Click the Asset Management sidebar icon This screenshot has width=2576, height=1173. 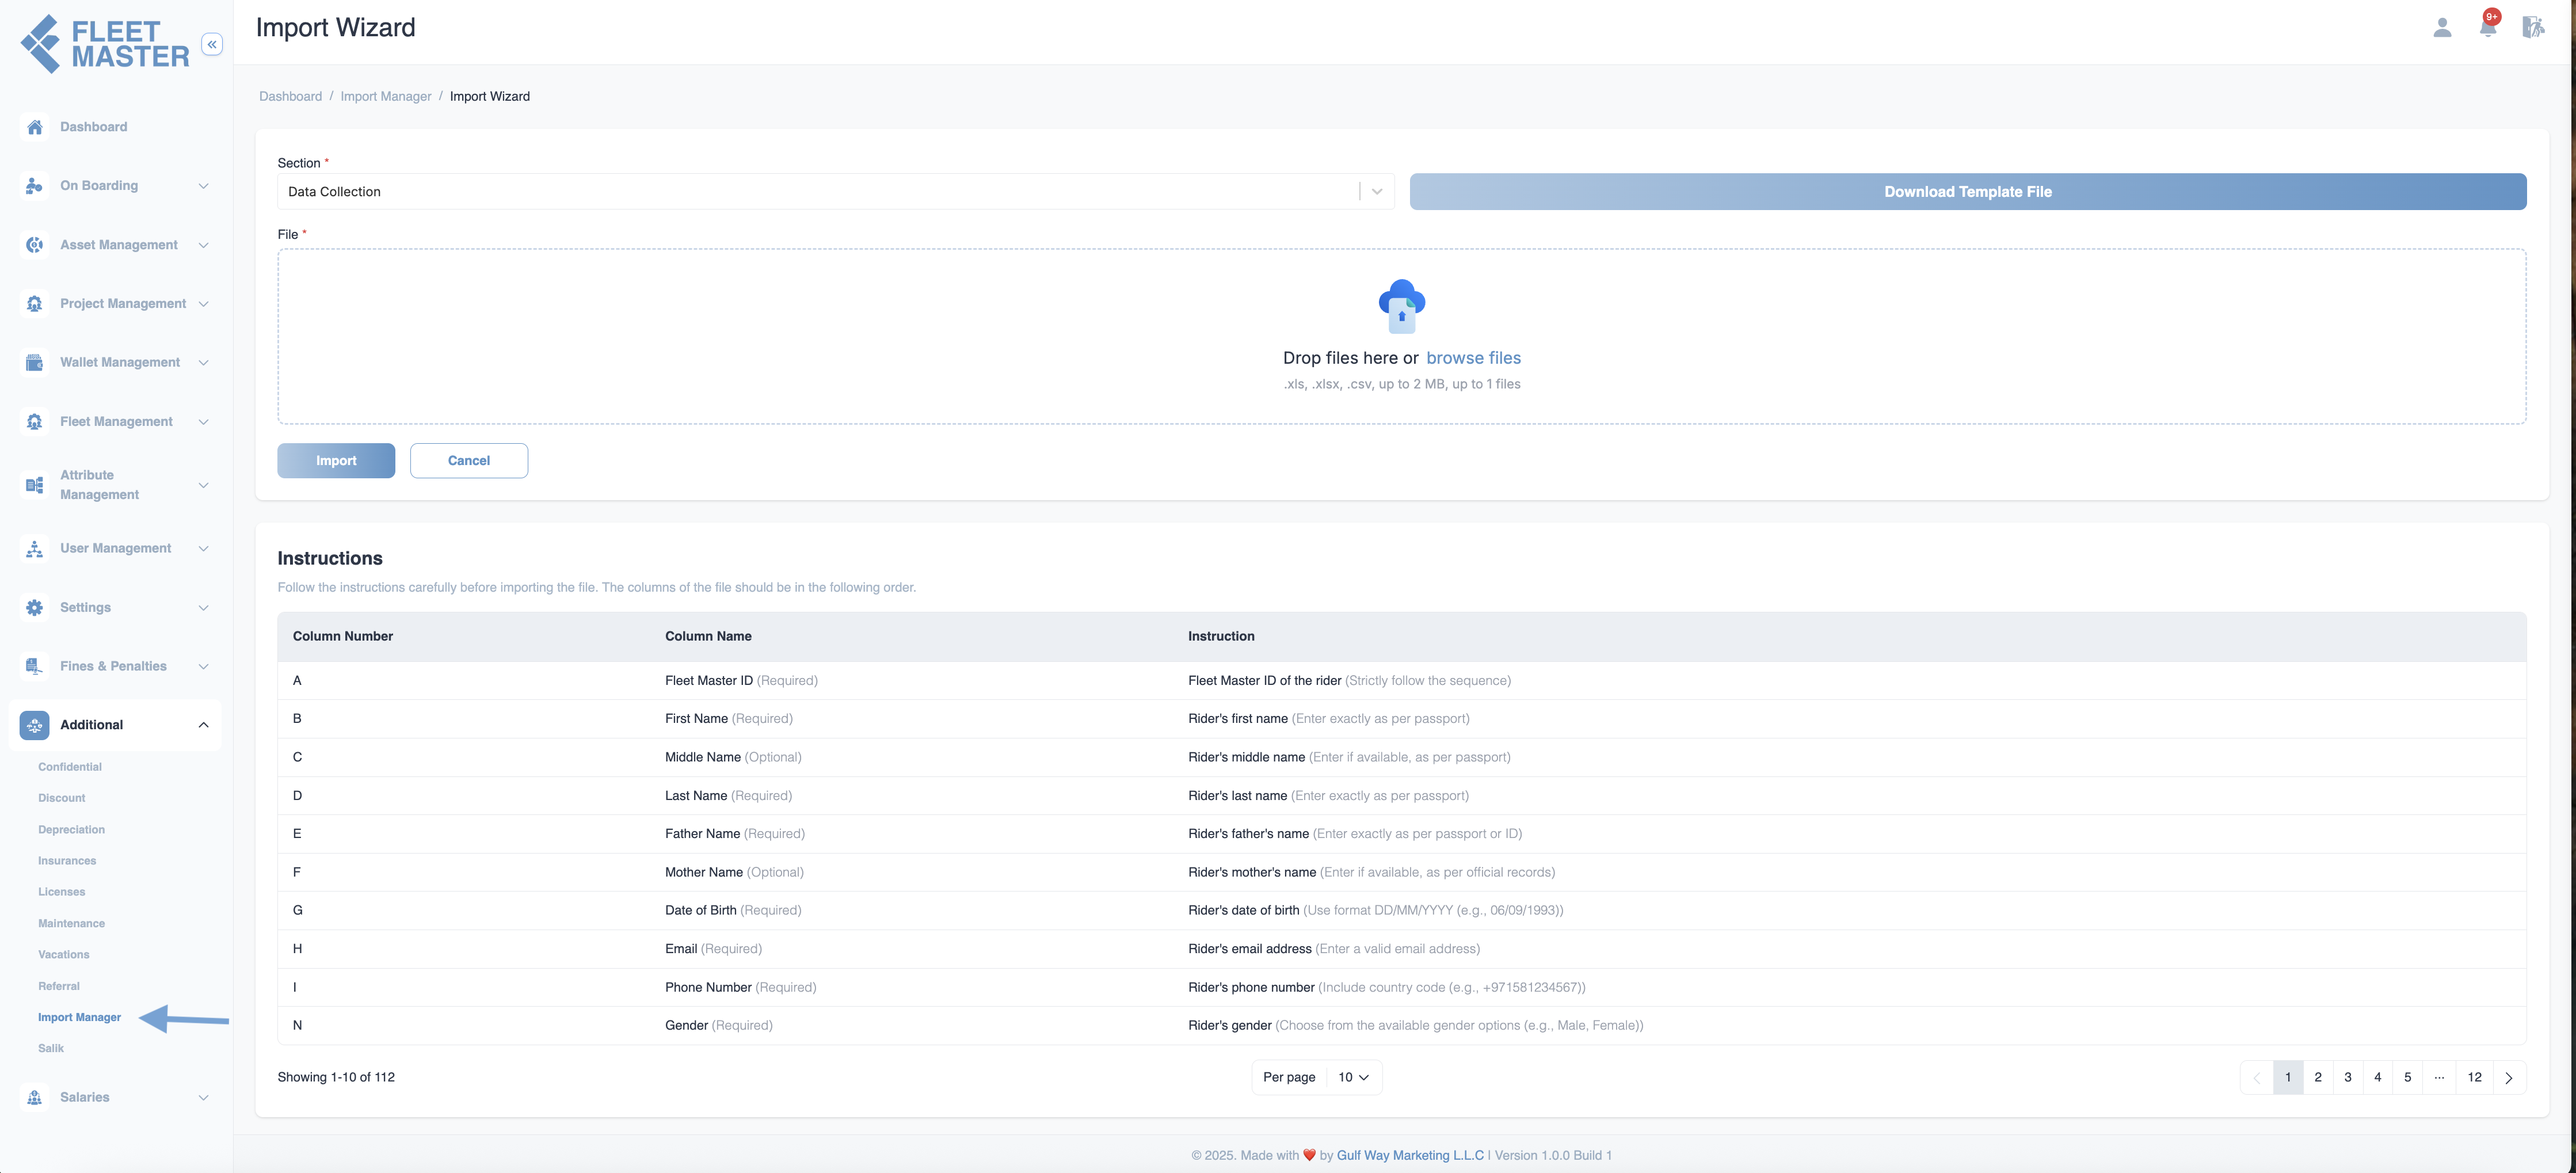tap(35, 245)
